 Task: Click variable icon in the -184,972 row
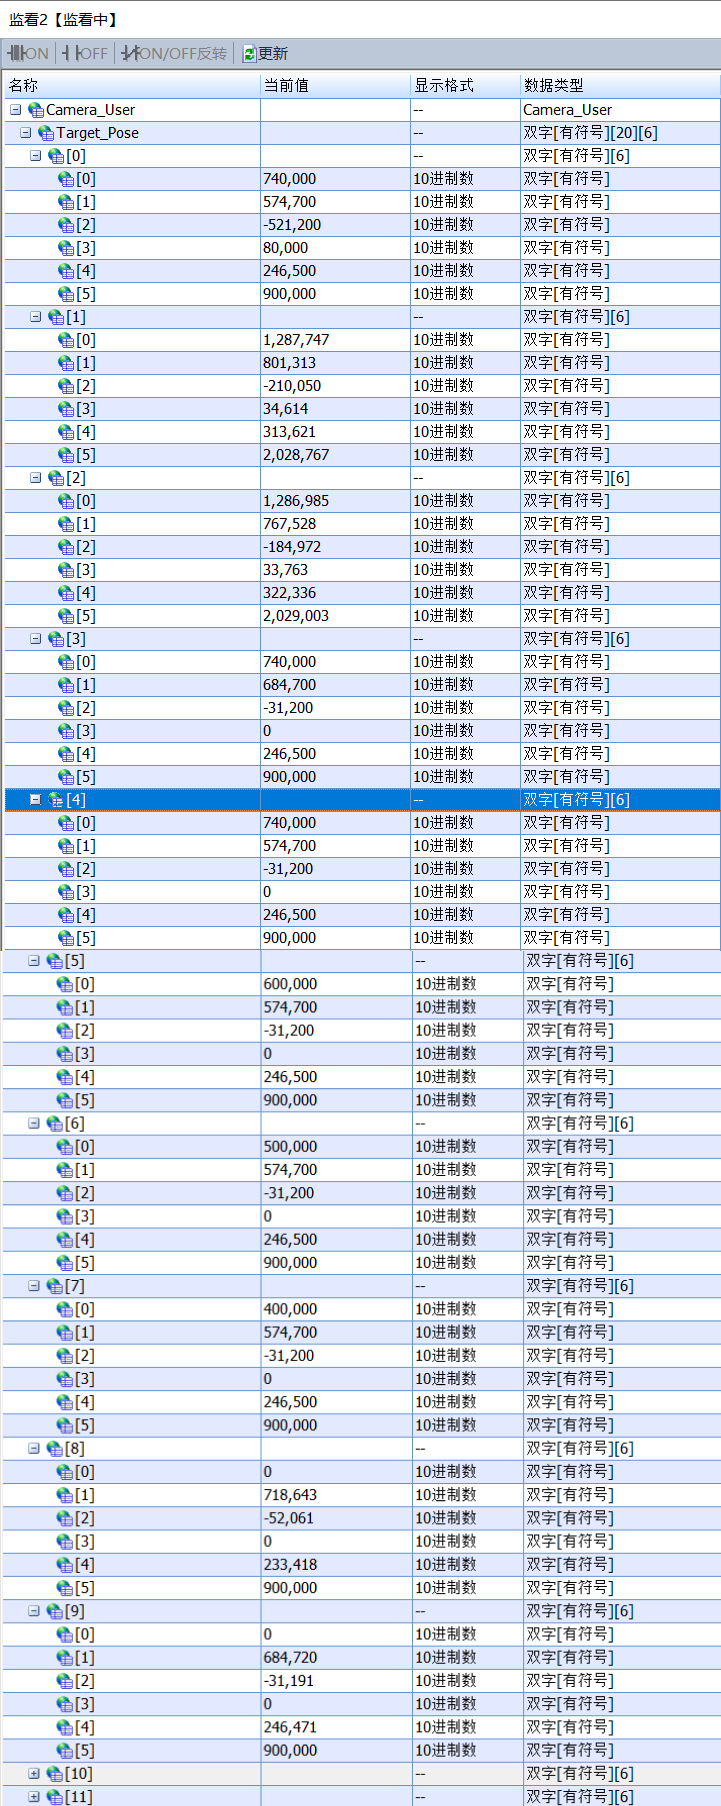pos(66,547)
